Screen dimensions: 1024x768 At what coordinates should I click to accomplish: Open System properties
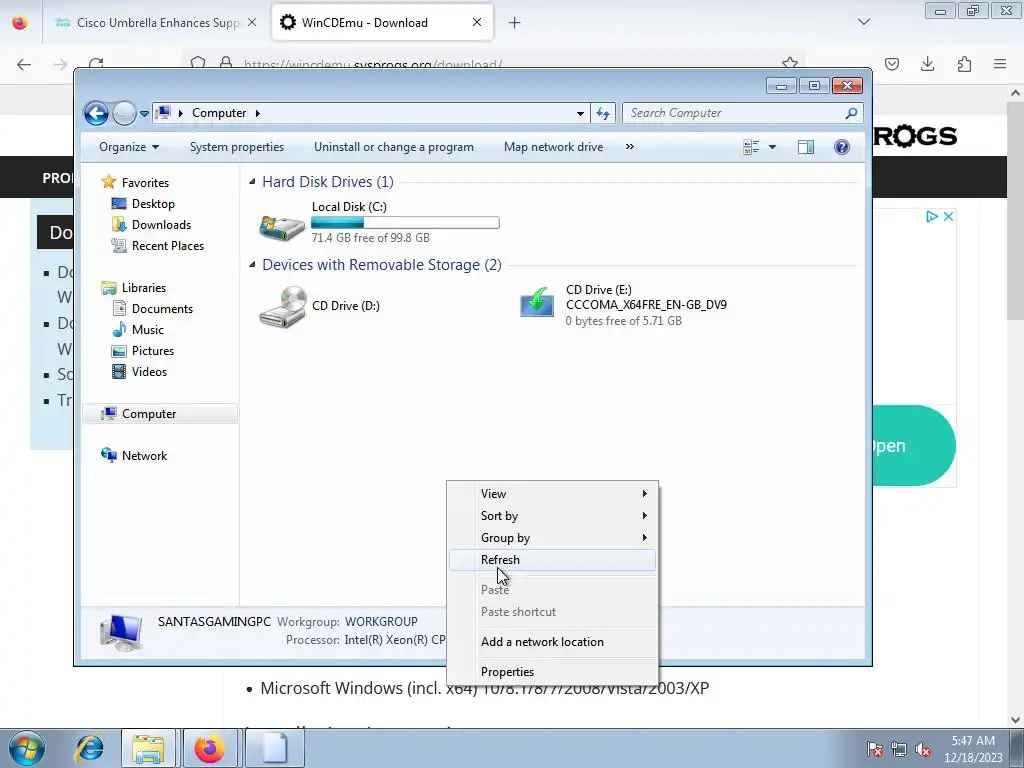236,147
